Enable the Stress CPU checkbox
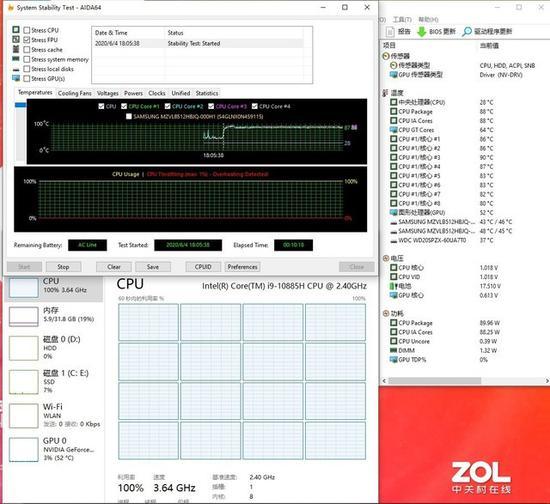 (27, 30)
